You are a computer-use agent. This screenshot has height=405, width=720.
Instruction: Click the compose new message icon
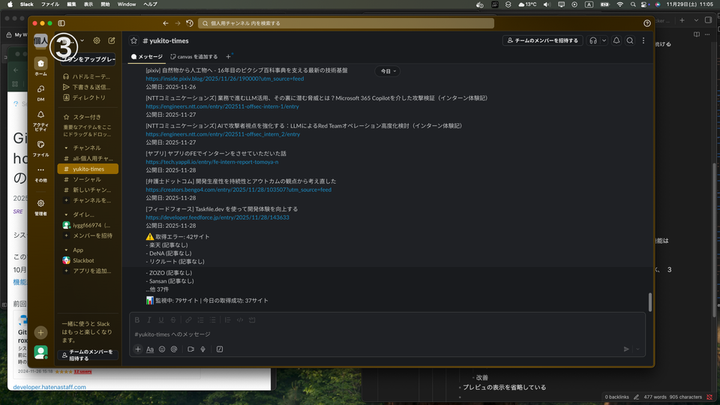tap(111, 41)
